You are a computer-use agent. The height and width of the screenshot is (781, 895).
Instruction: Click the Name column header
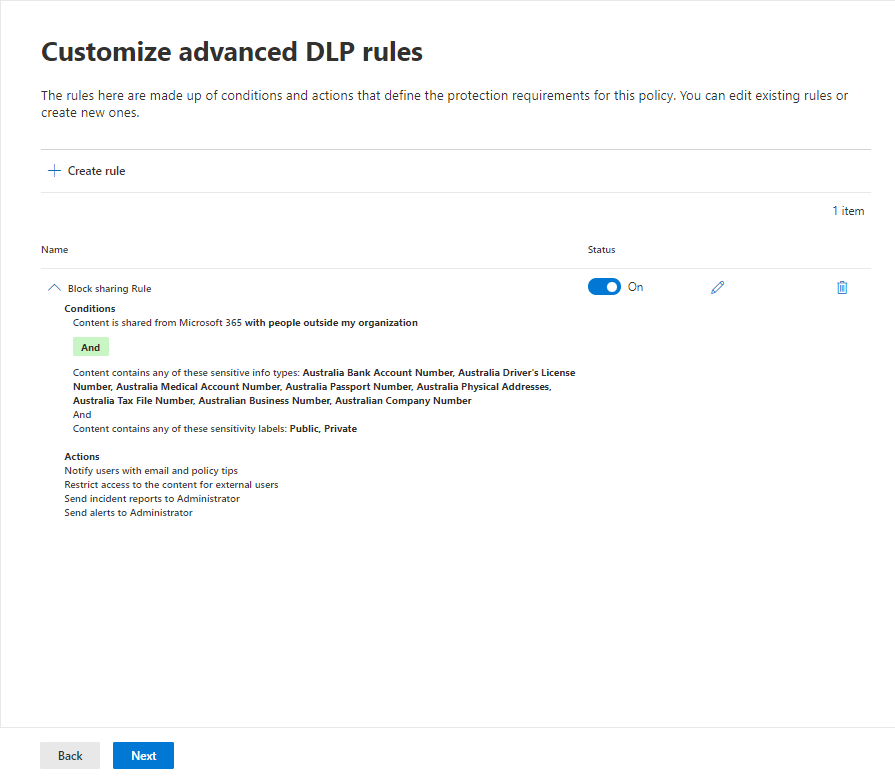[x=55, y=250]
